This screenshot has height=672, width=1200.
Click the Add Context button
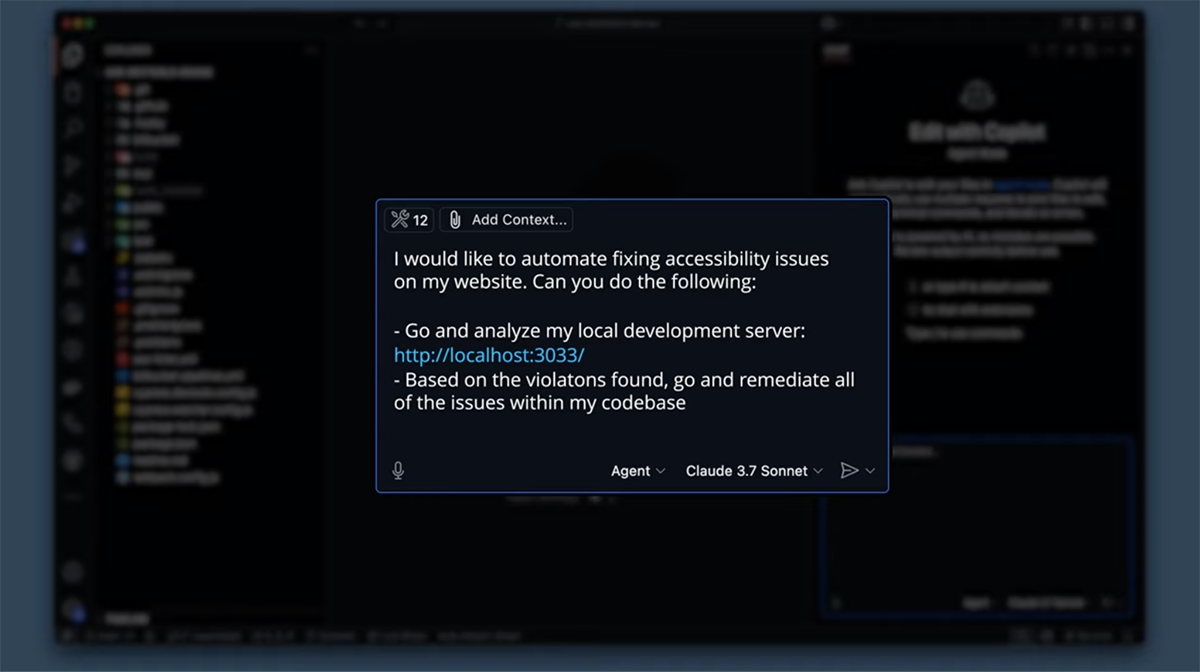[x=506, y=219]
